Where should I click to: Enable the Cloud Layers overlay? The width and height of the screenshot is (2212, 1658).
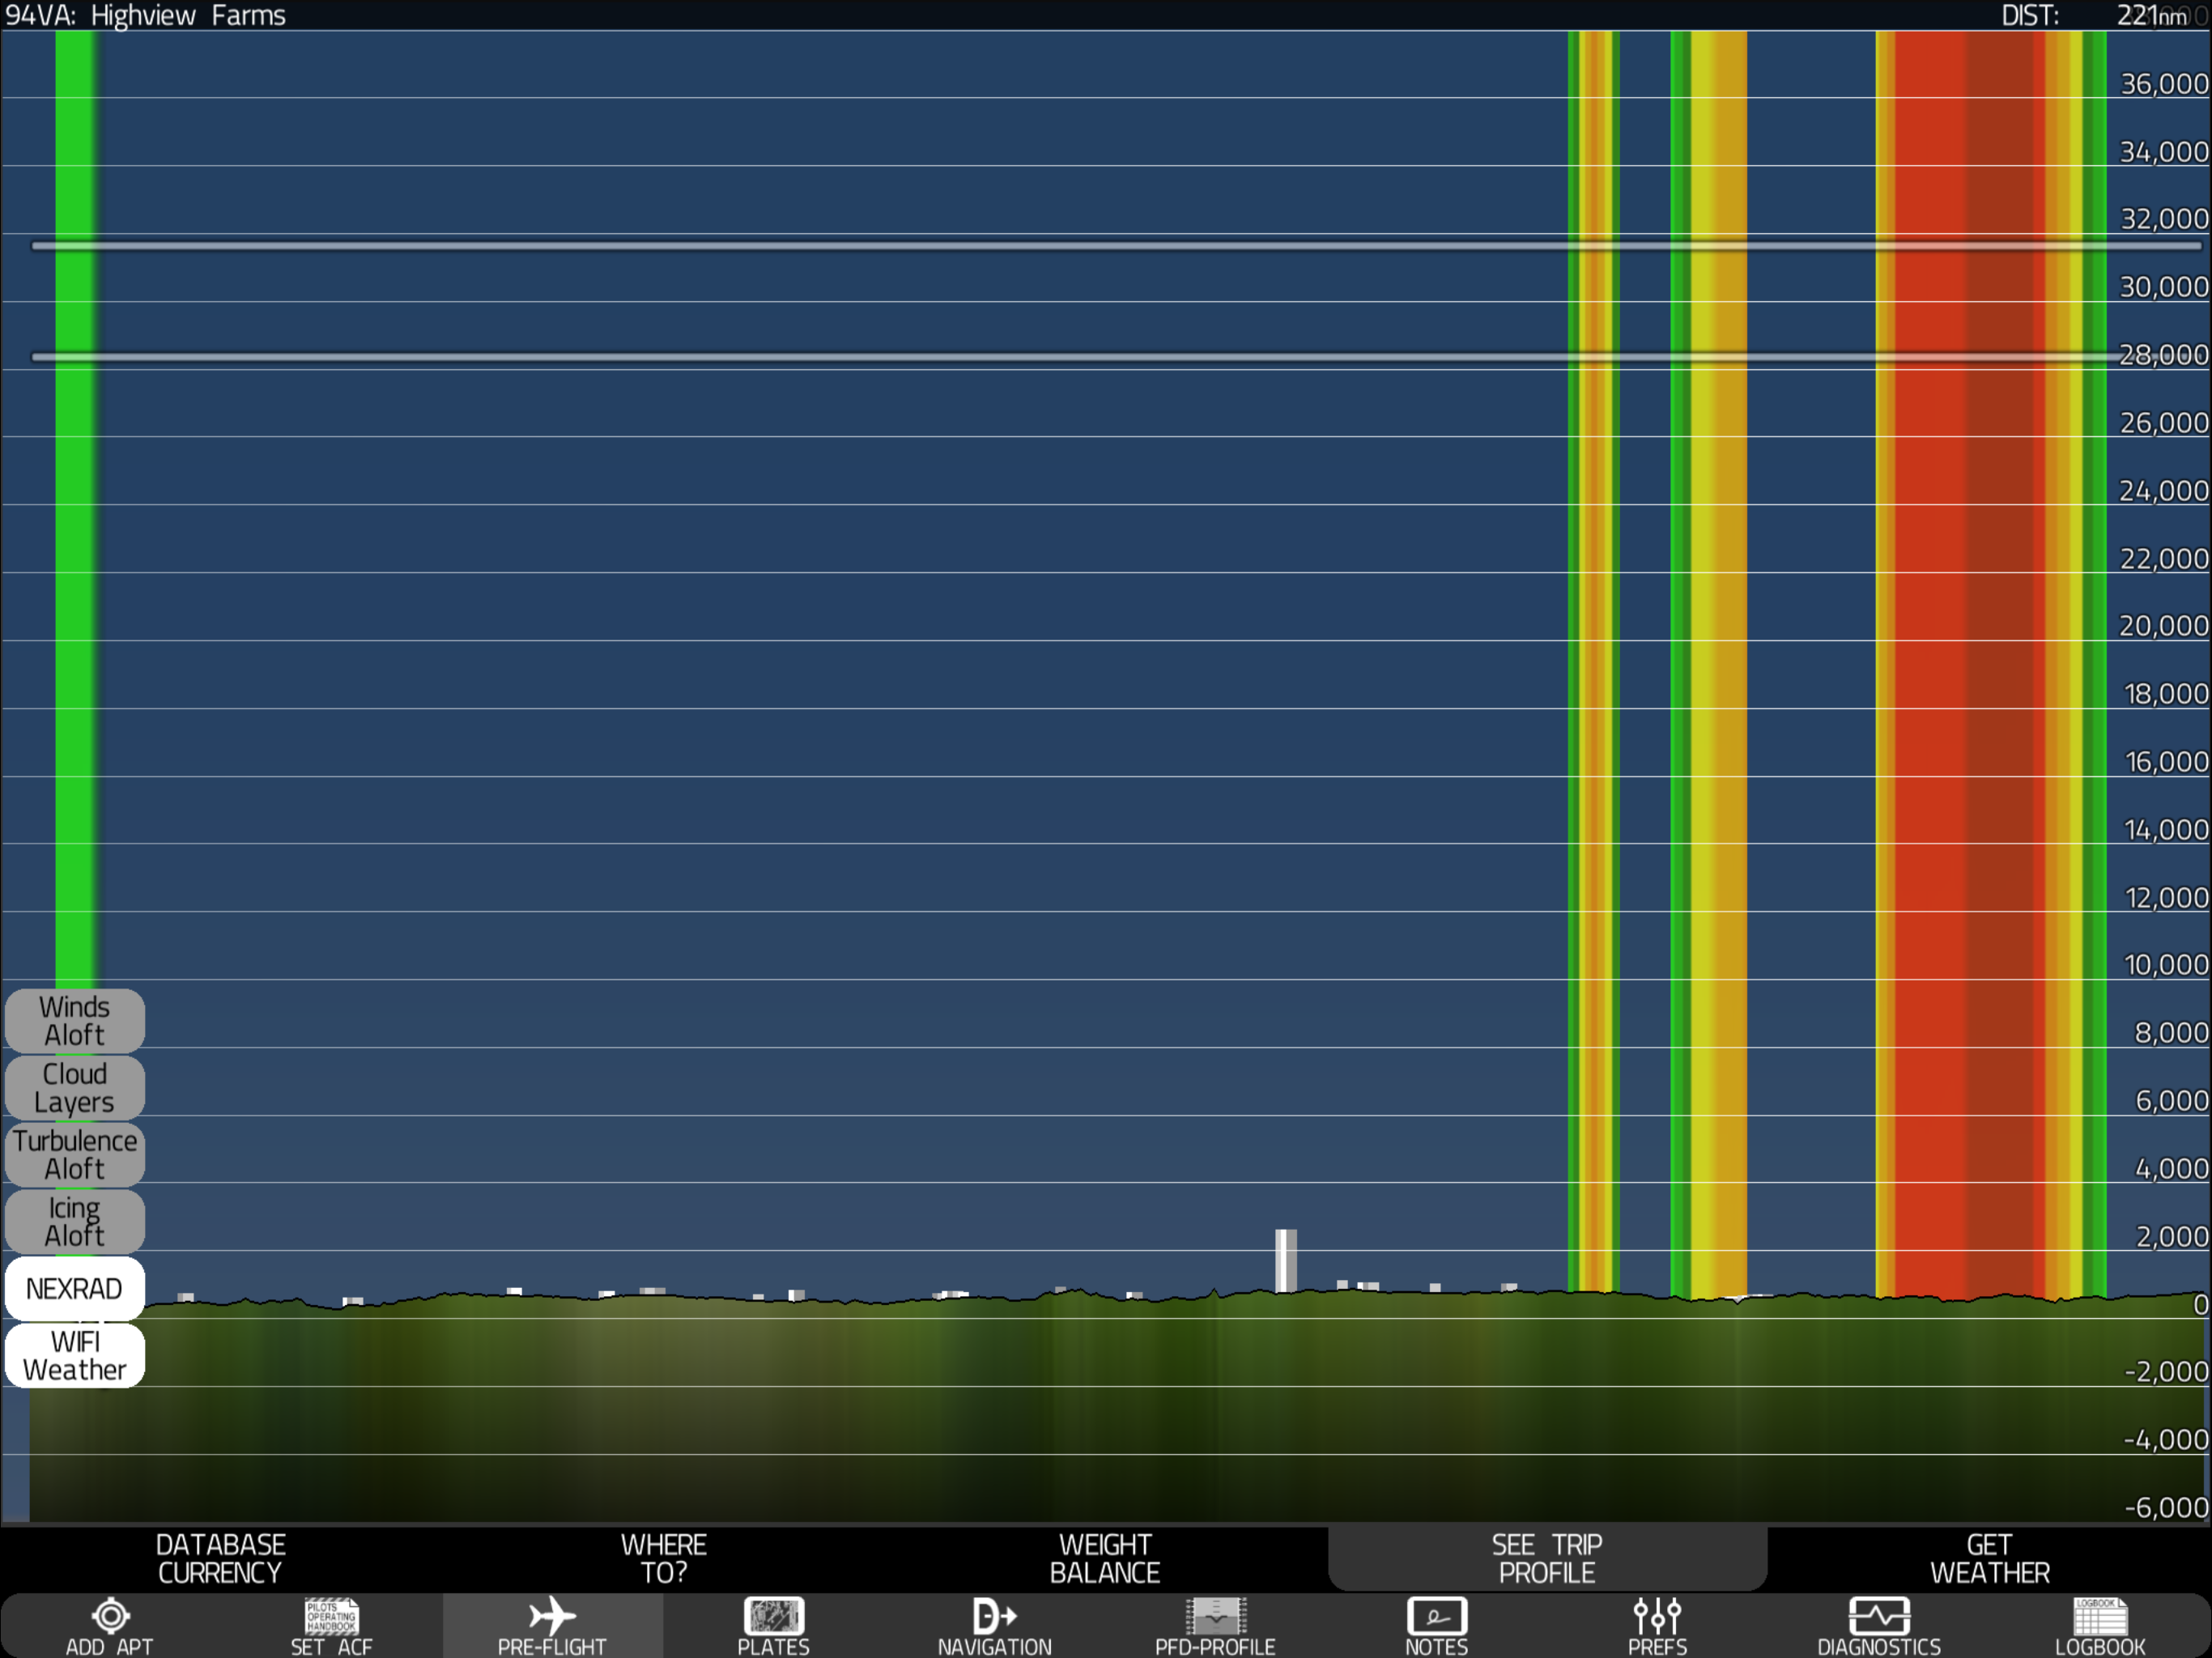pyautogui.click(x=75, y=1088)
